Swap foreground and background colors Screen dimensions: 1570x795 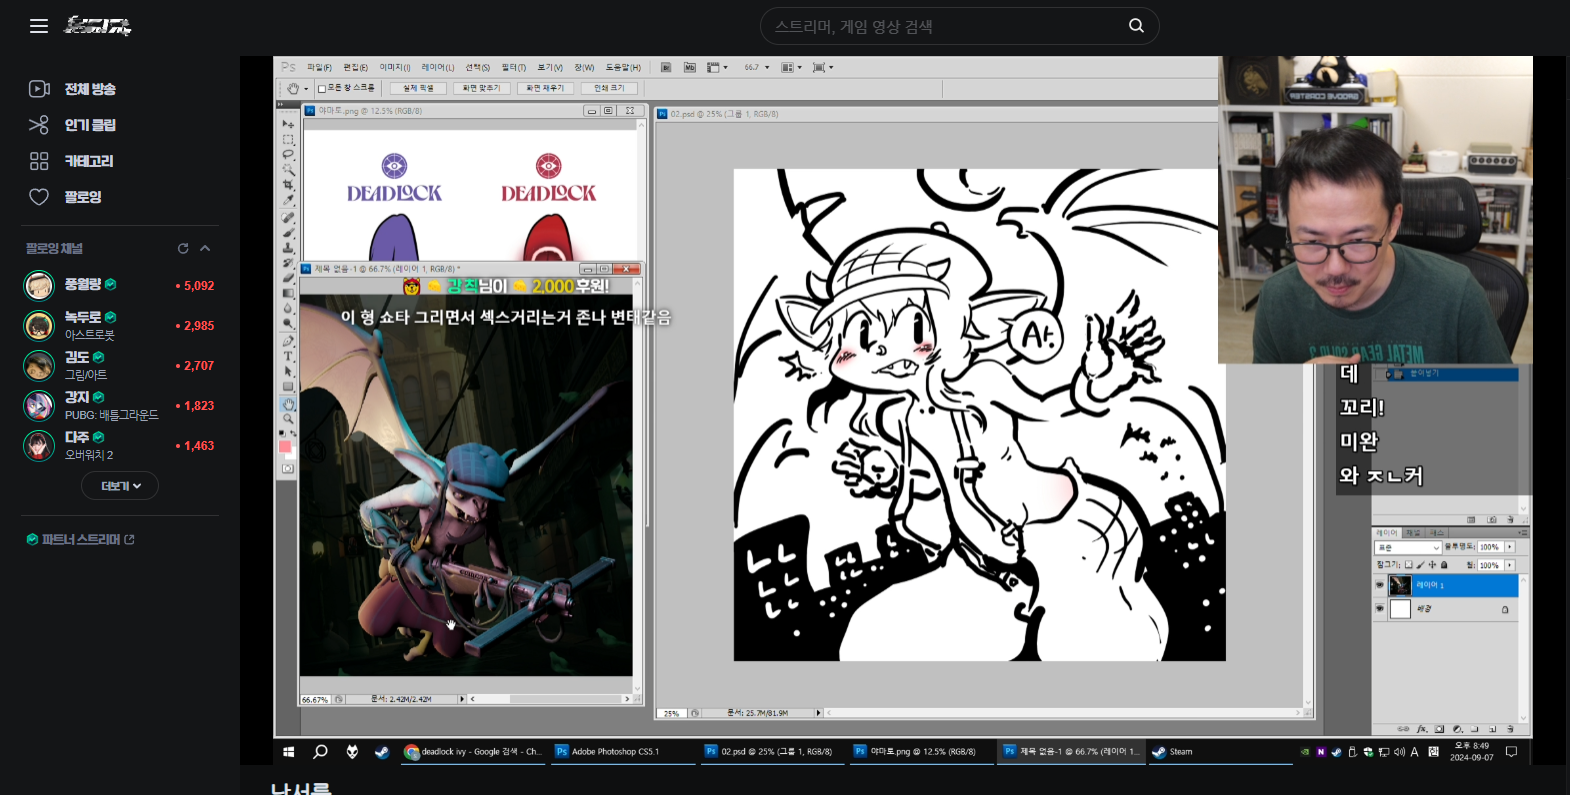coord(294,433)
